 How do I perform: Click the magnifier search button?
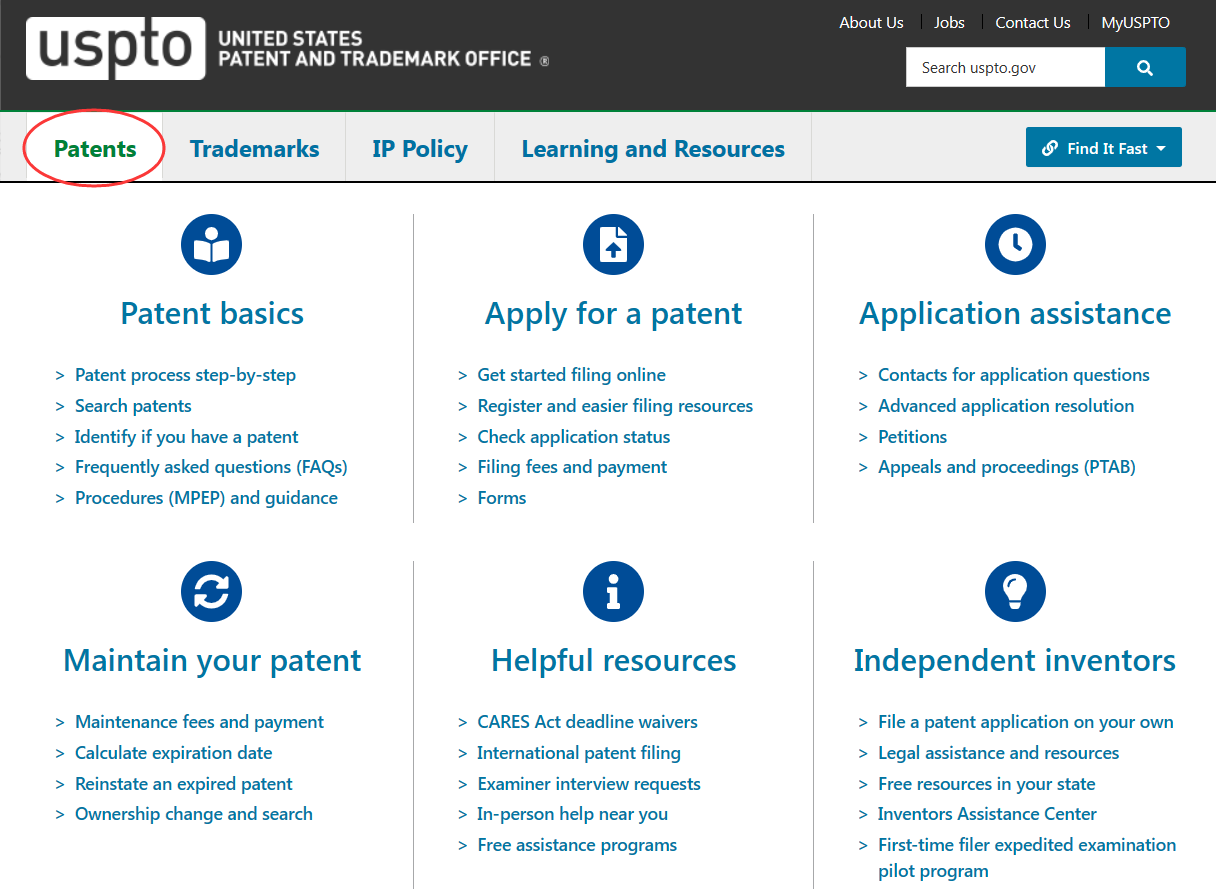pyautogui.click(x=1145, y=68)
